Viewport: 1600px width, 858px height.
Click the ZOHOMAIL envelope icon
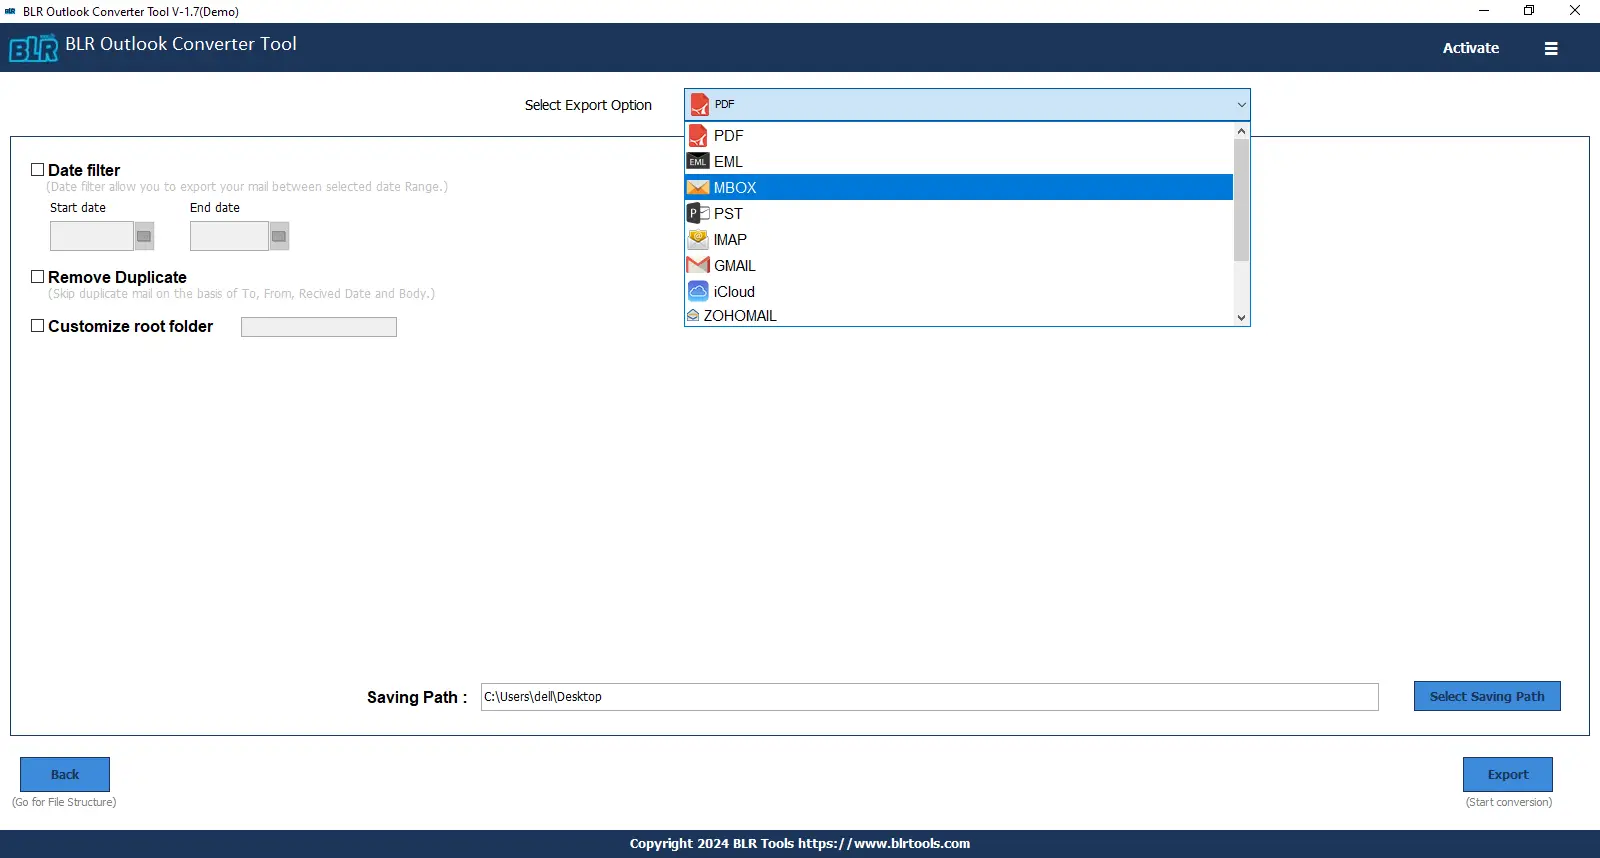click(693, 315)
